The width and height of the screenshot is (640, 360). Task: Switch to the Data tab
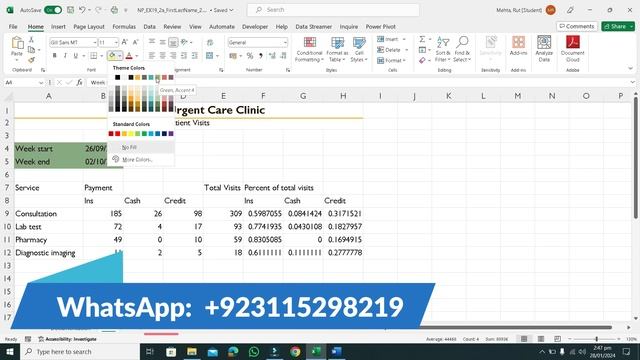pyautogui.click(x=149, y=27)
